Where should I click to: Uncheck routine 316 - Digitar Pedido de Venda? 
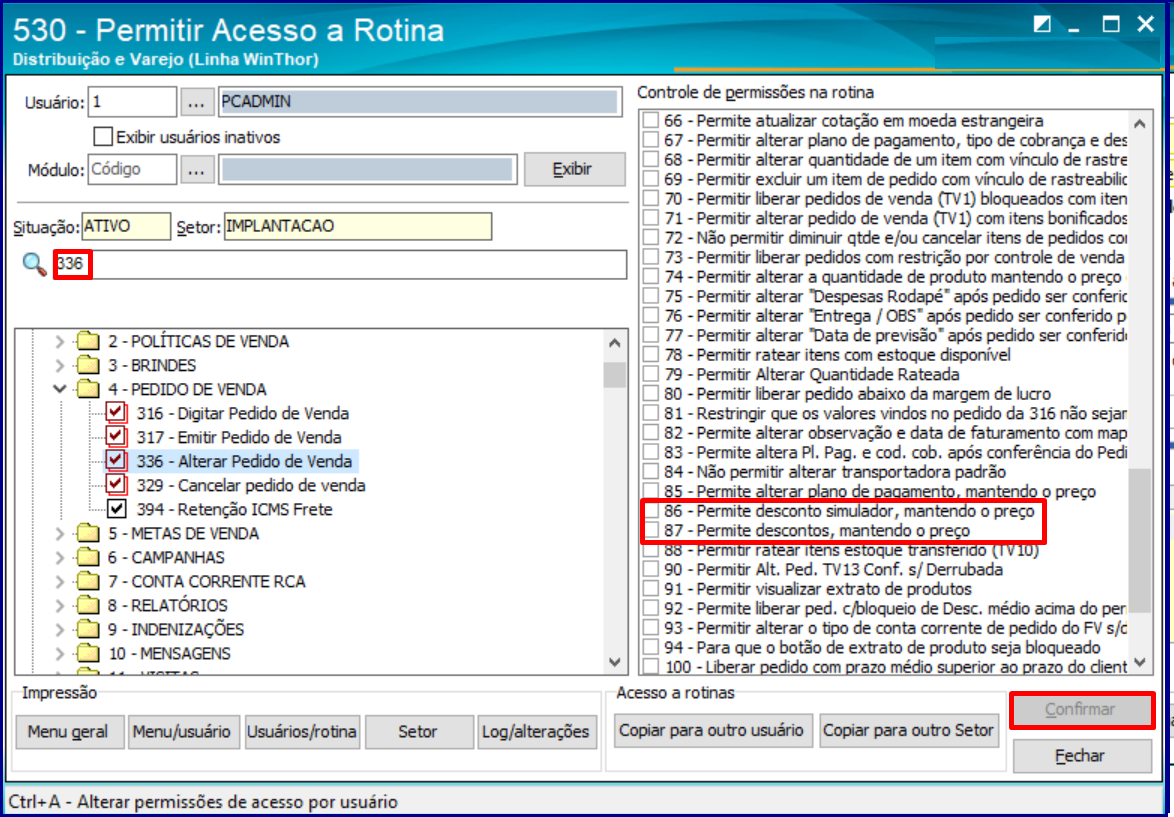(115, 413)
